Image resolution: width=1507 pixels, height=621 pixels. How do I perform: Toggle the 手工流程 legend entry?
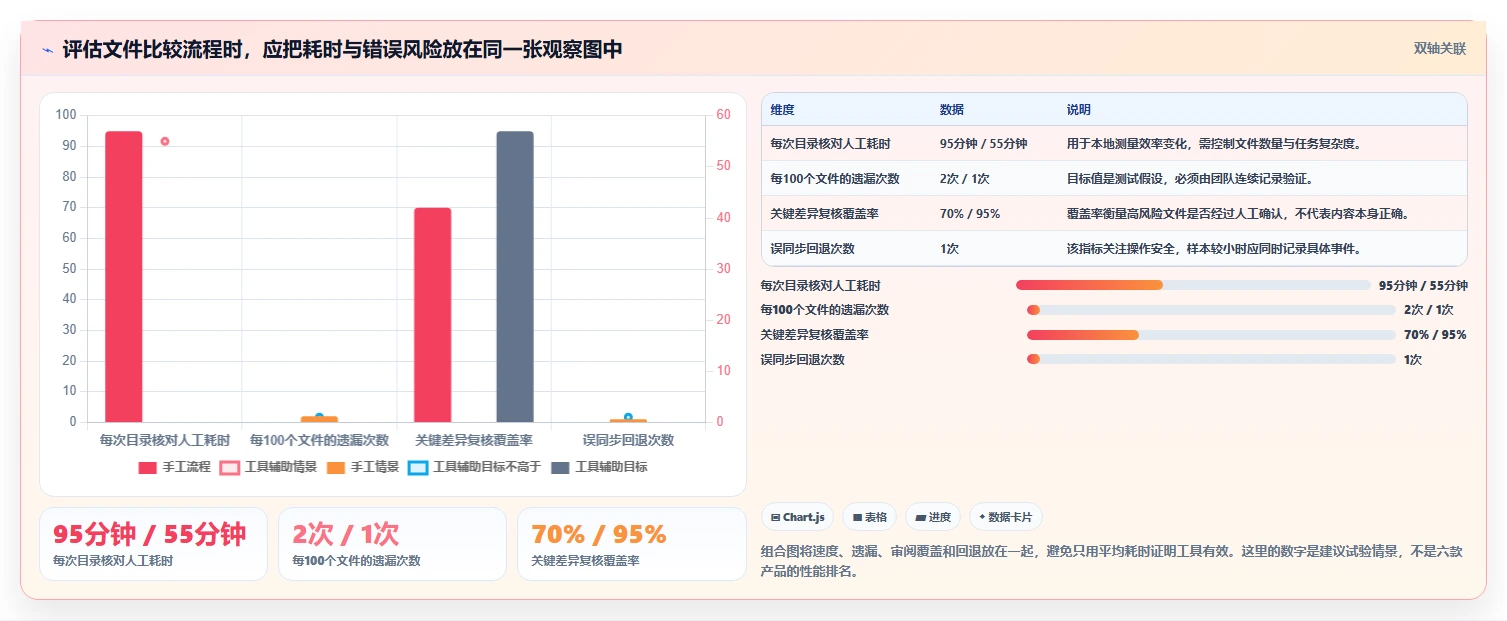(x=175, y=467)
